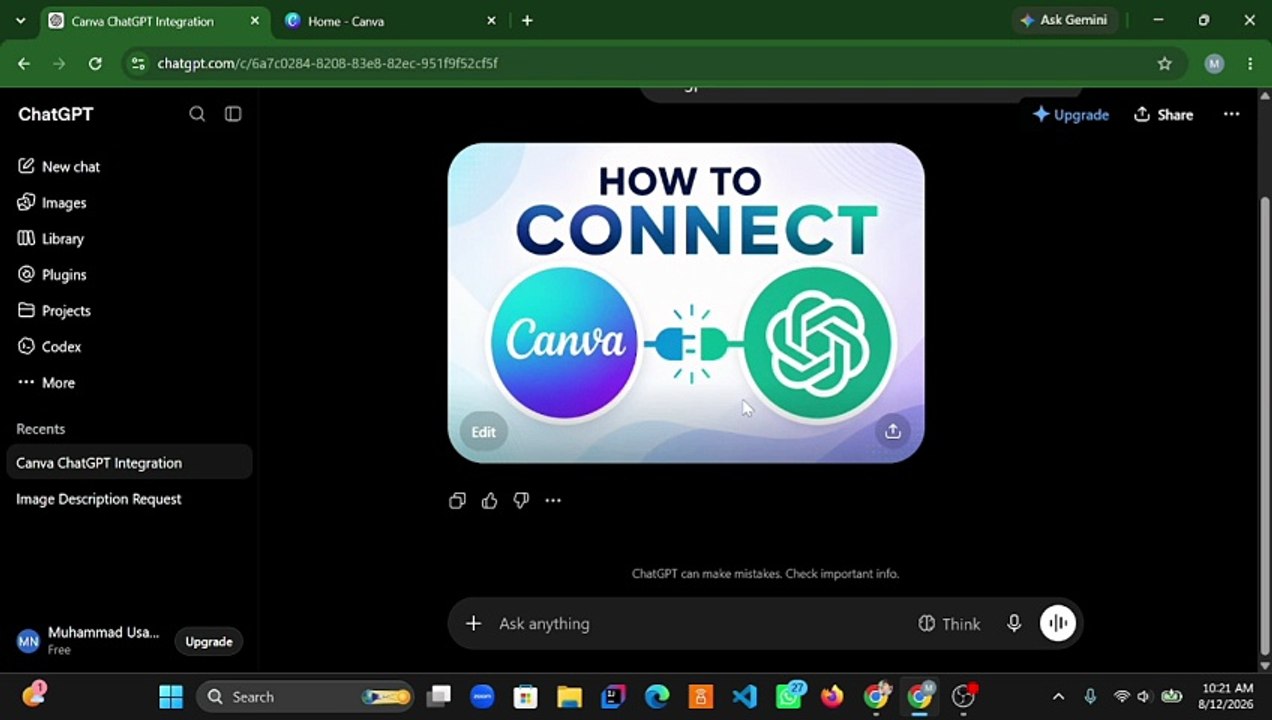Expand the tab search dropdown arrow
The width and height of the screenshot is (1272, 720).
click(x=20, y=21)
